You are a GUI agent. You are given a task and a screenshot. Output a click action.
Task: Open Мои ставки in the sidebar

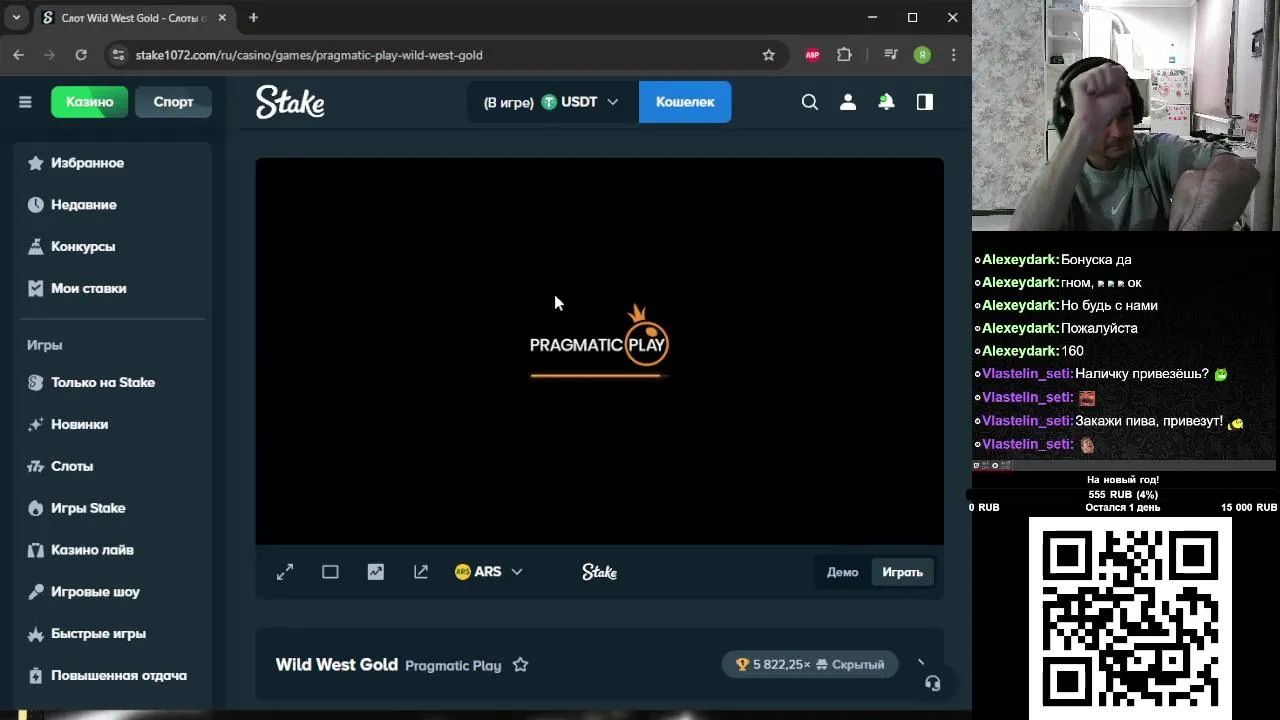112,288
